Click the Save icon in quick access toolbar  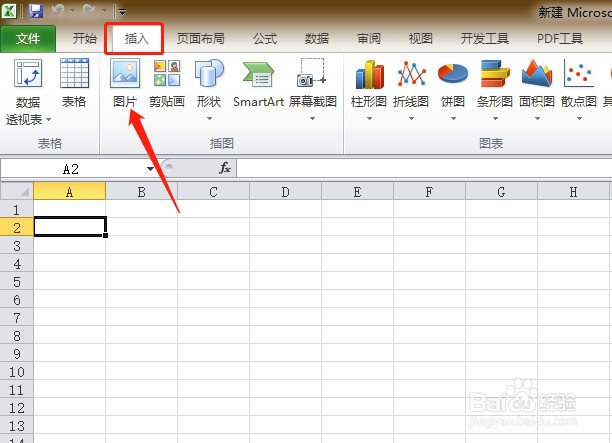[x=36, y=11]
